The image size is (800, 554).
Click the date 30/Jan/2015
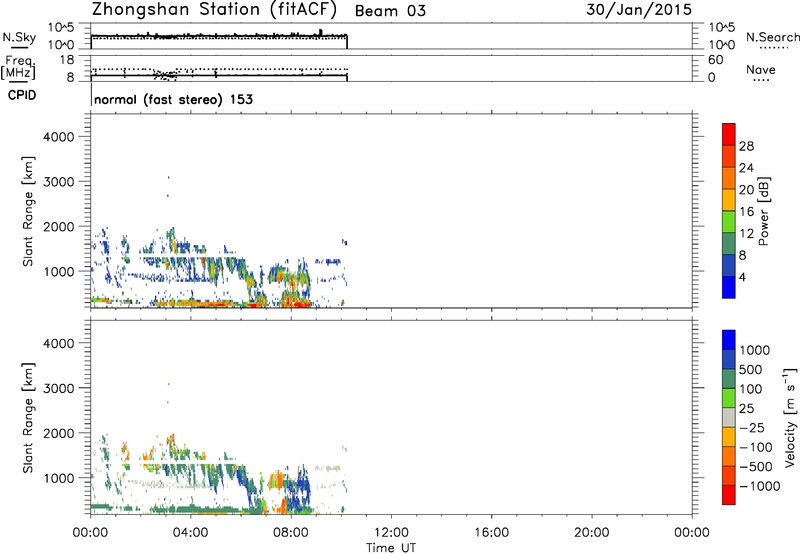click(x=639, y=10)
